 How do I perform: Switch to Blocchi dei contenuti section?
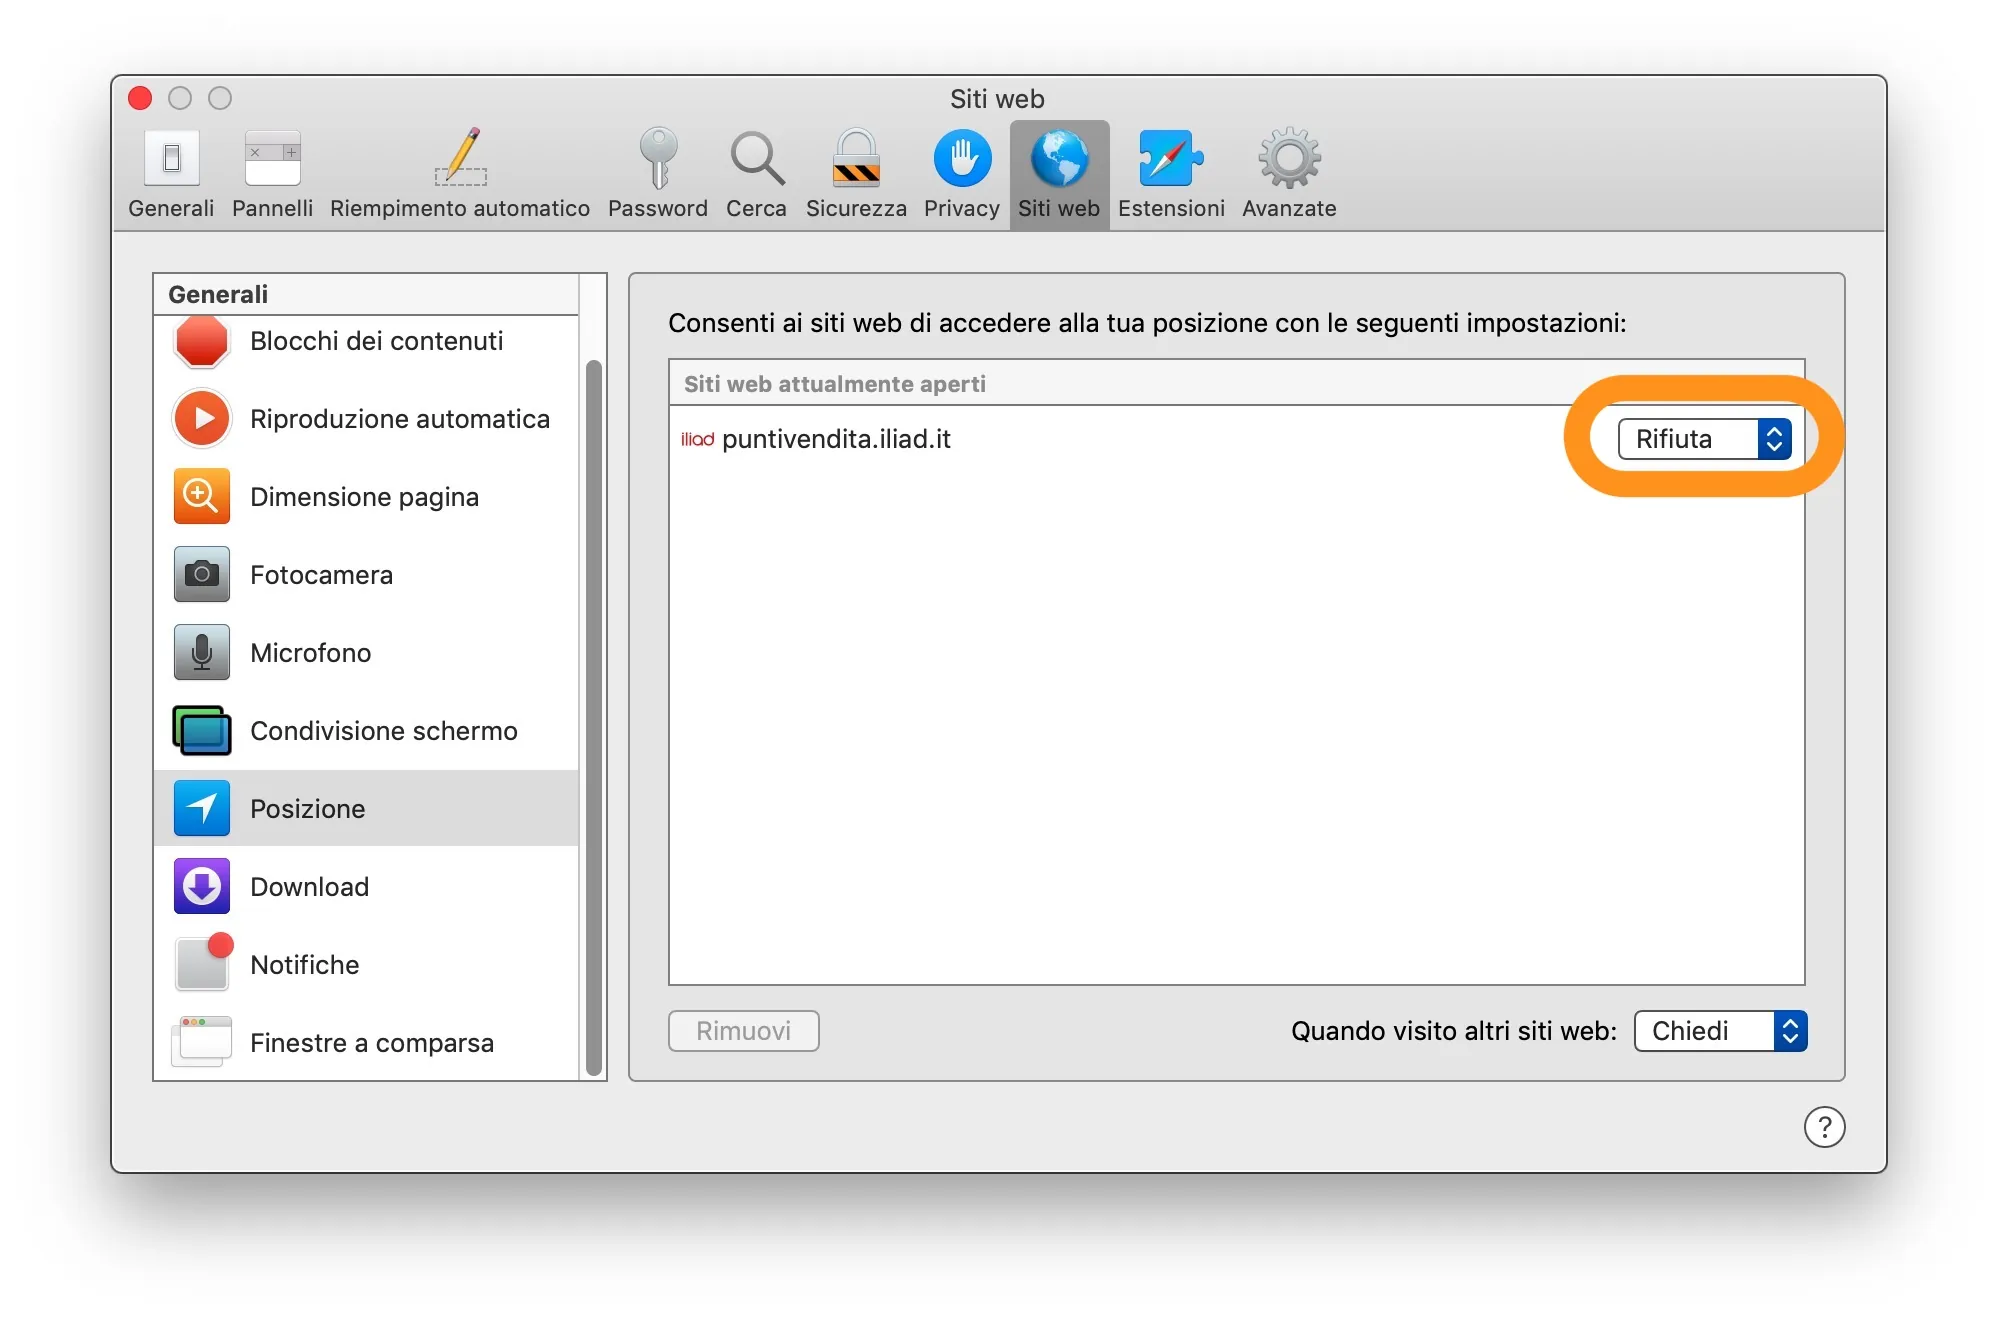pos(377,341)
